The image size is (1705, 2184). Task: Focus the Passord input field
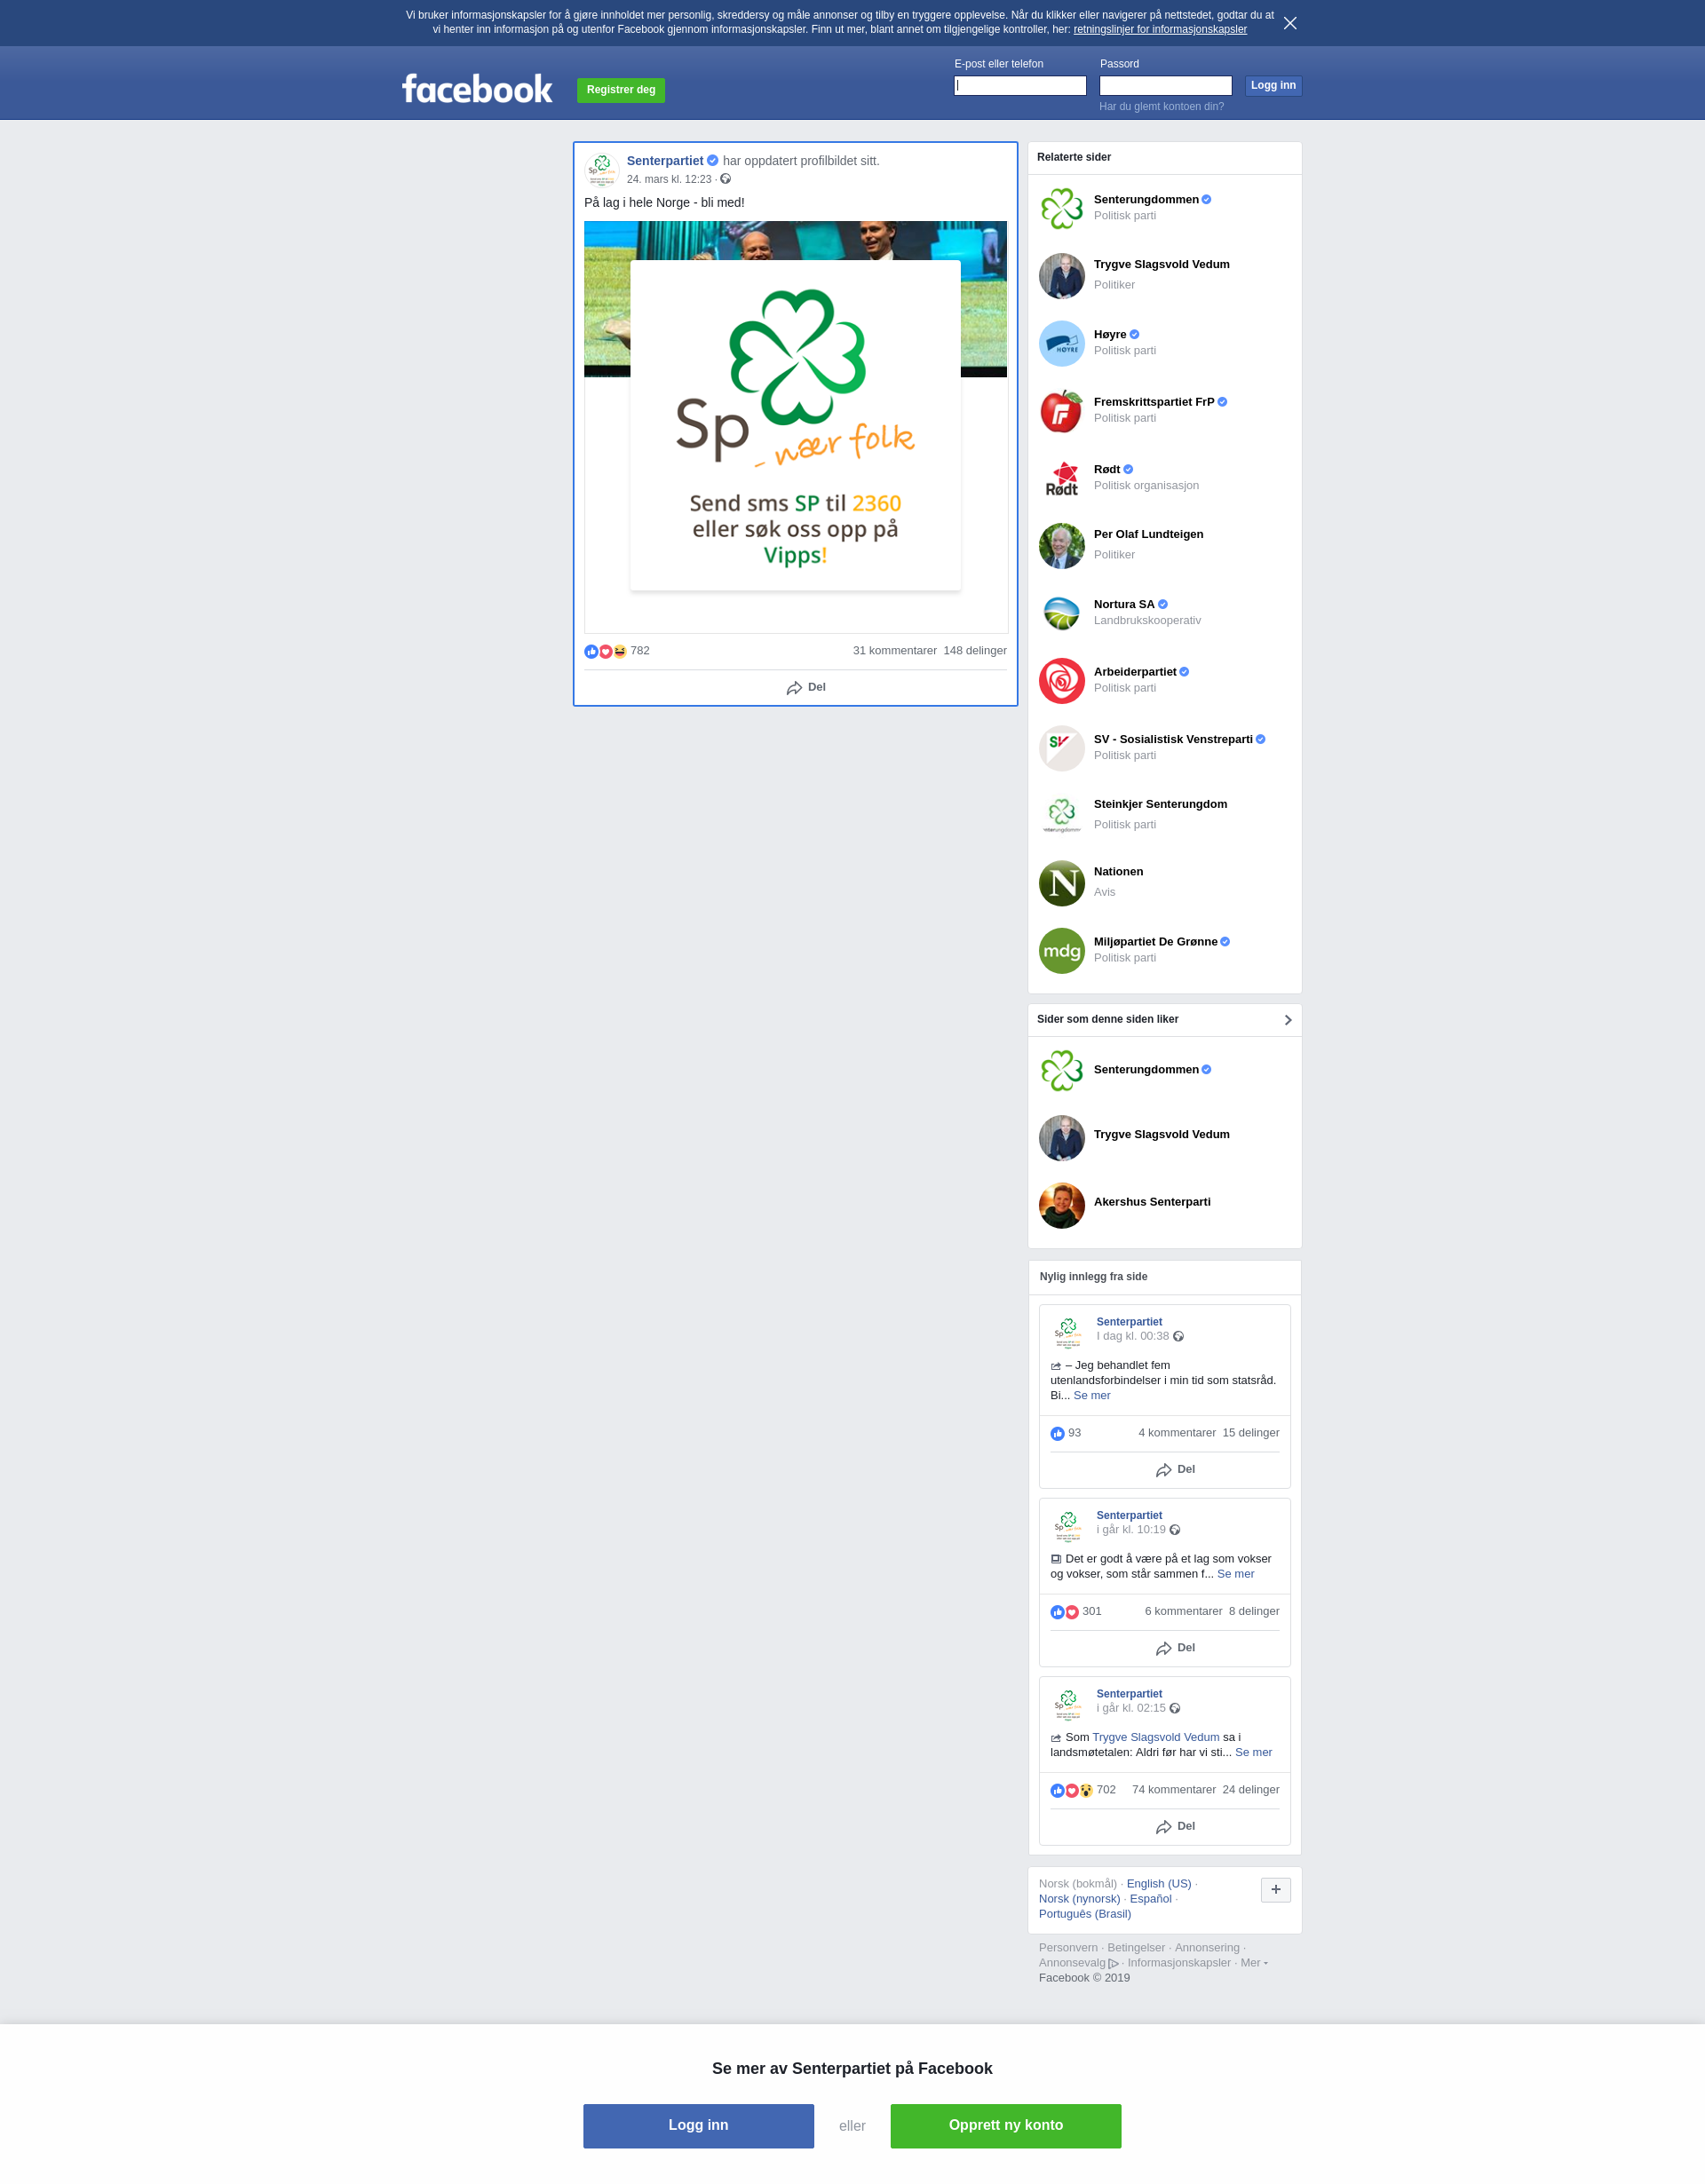(1166, 86)
